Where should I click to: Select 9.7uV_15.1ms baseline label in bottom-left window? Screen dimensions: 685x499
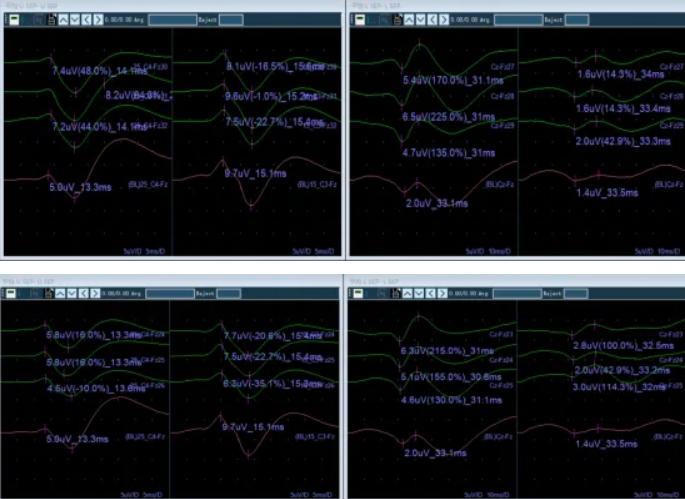pyautogui.click(x=253, y=427)
